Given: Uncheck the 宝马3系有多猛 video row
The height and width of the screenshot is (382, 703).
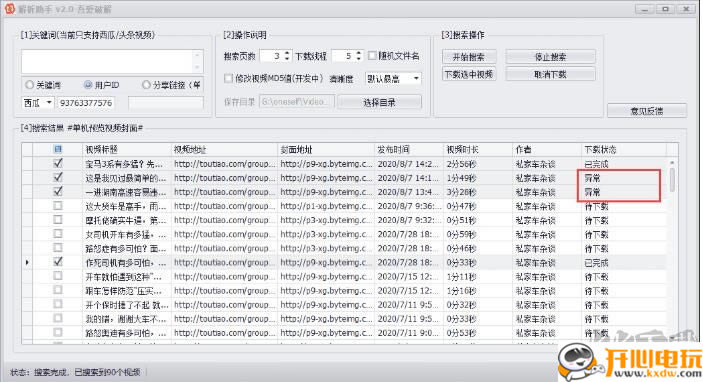Looking at the screenshot, I should point(58,163).
